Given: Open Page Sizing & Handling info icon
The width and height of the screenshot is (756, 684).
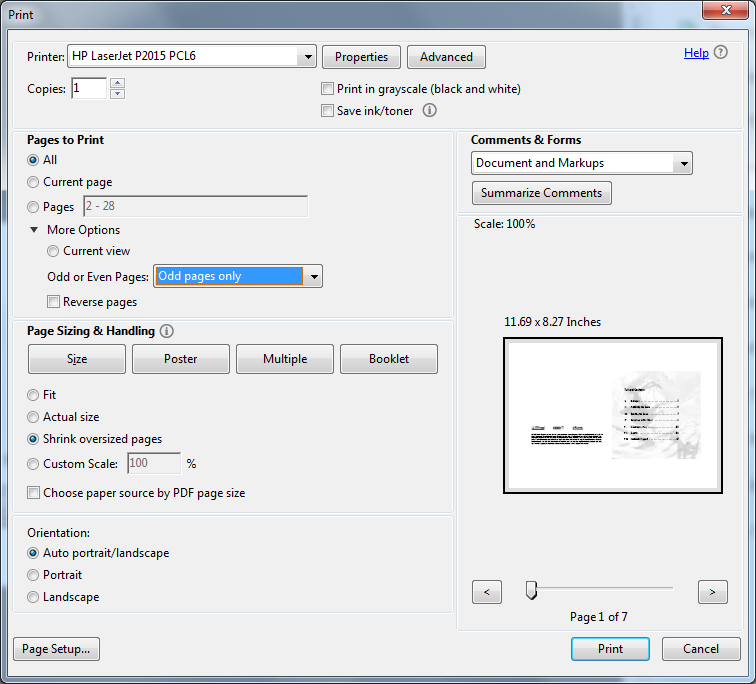Looking at the screenshot, I should click(x=166, y=331).
